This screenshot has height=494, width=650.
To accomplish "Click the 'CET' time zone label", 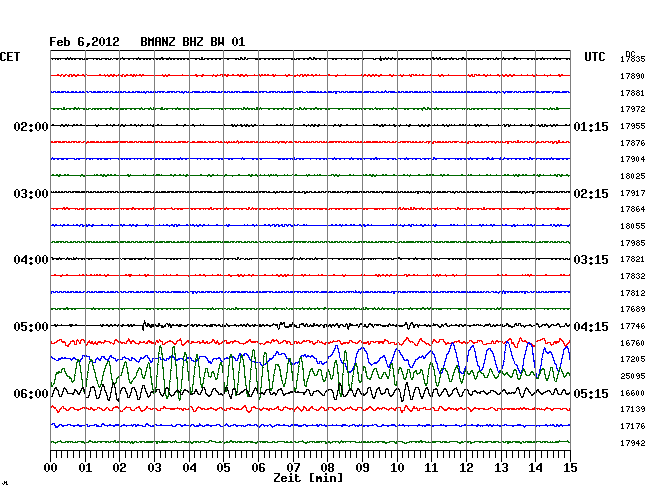I will 10,57.
